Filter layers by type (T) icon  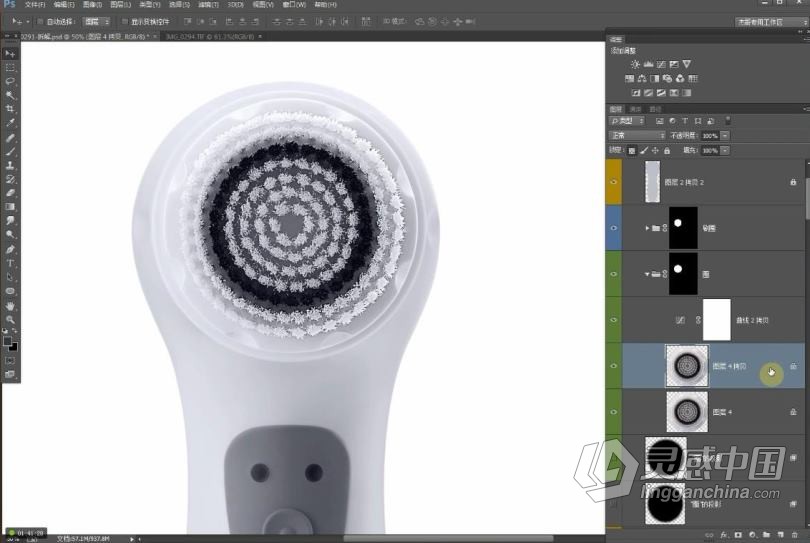tap(685, 121)
